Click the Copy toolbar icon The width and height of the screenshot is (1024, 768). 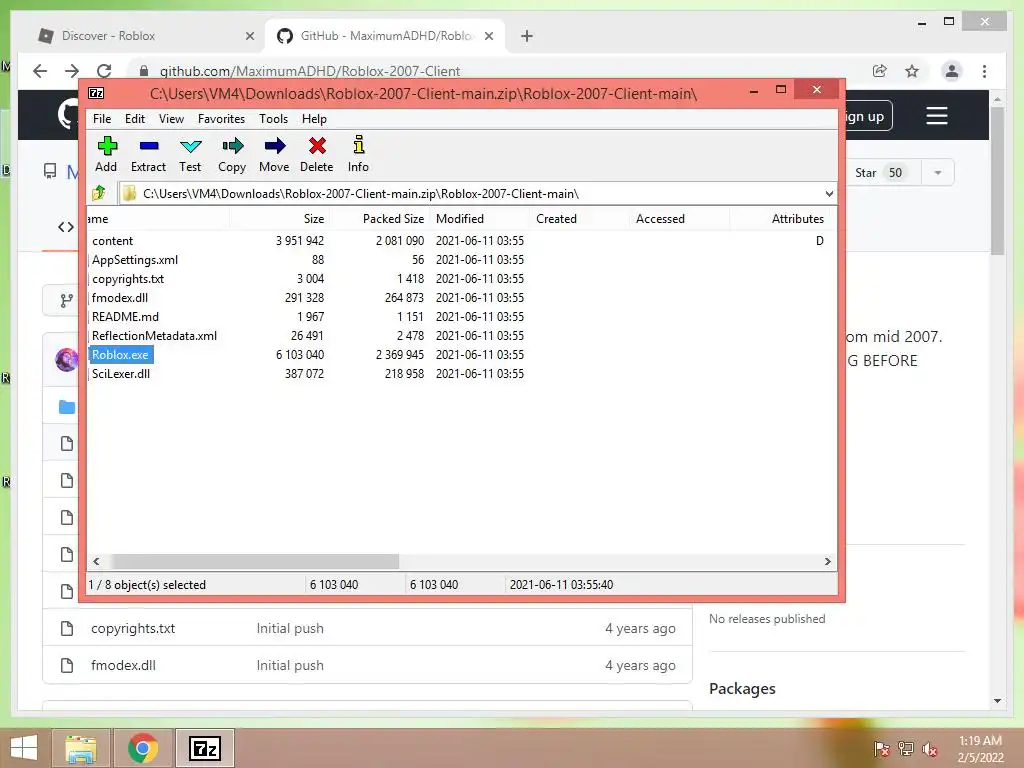coord(232,146)
